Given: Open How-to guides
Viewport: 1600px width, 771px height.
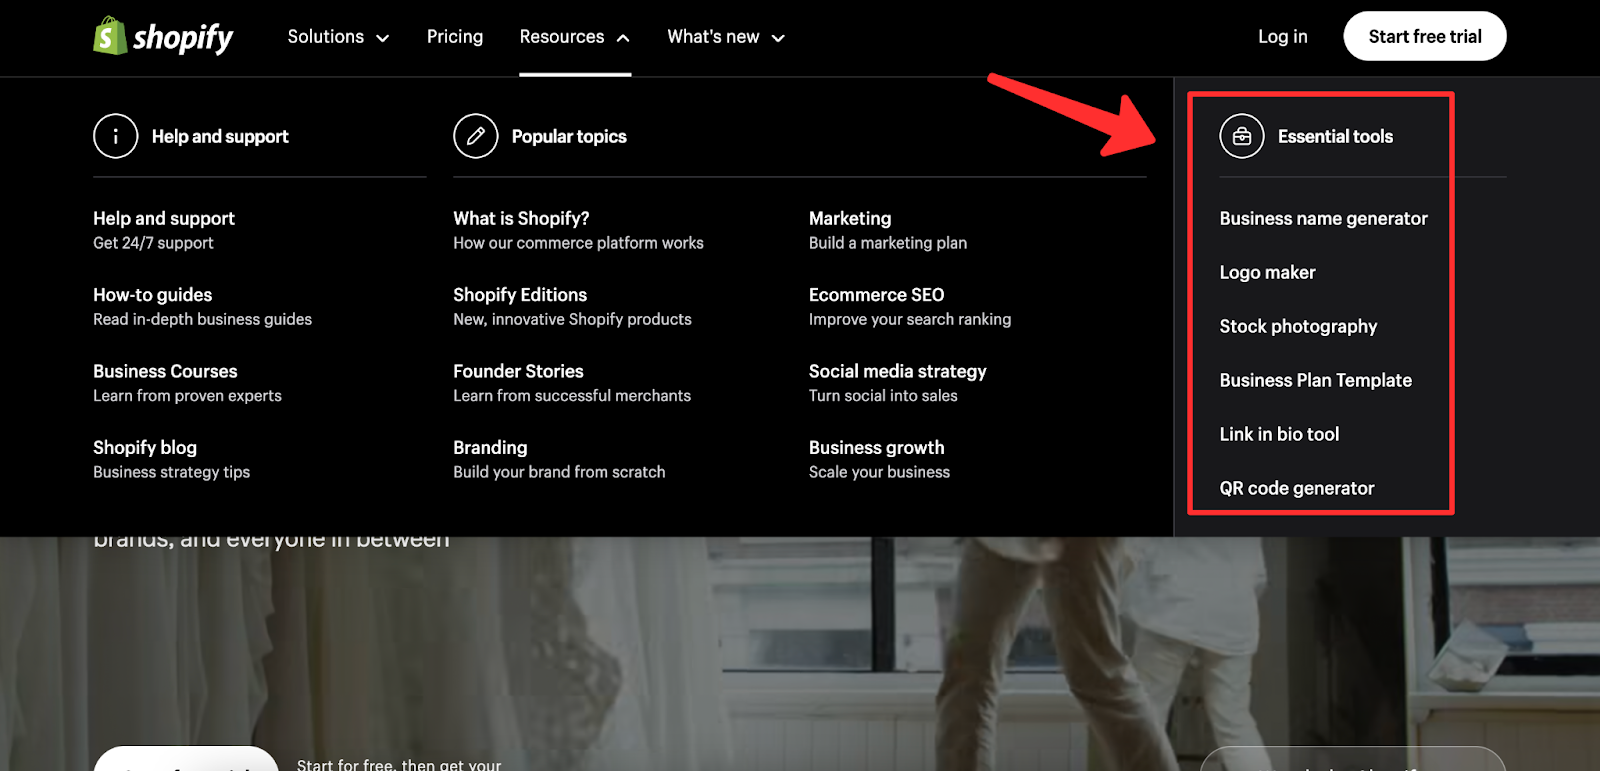Looking at the screenshot, I should coord(202,307).
